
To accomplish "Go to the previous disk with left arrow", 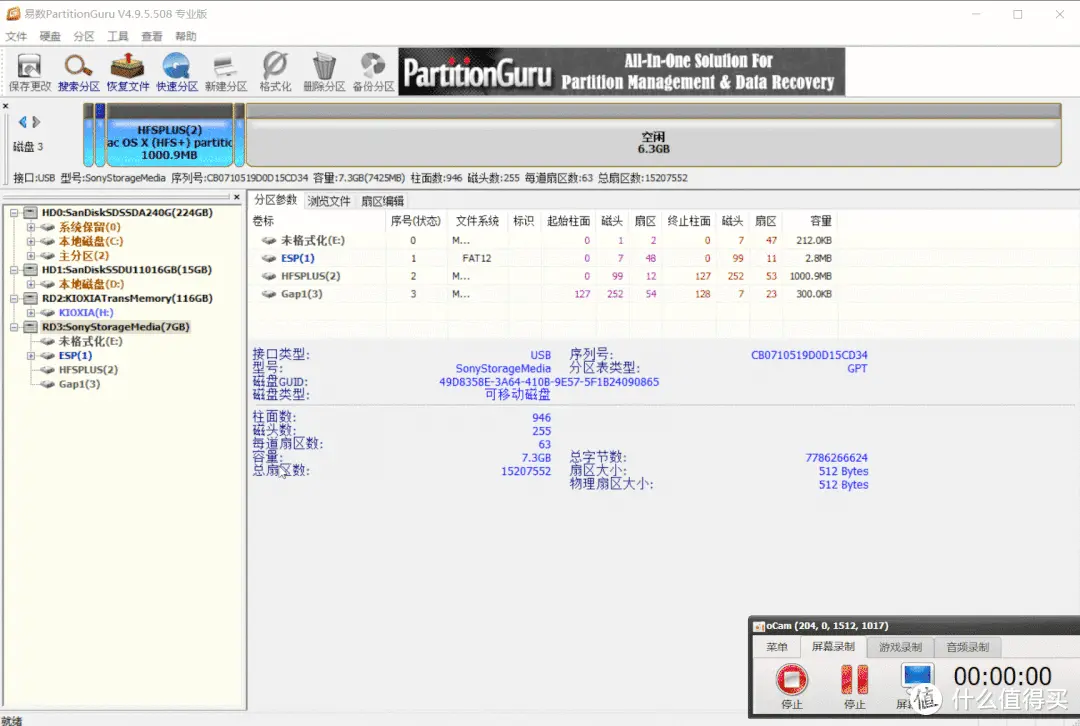I will 23,122.
